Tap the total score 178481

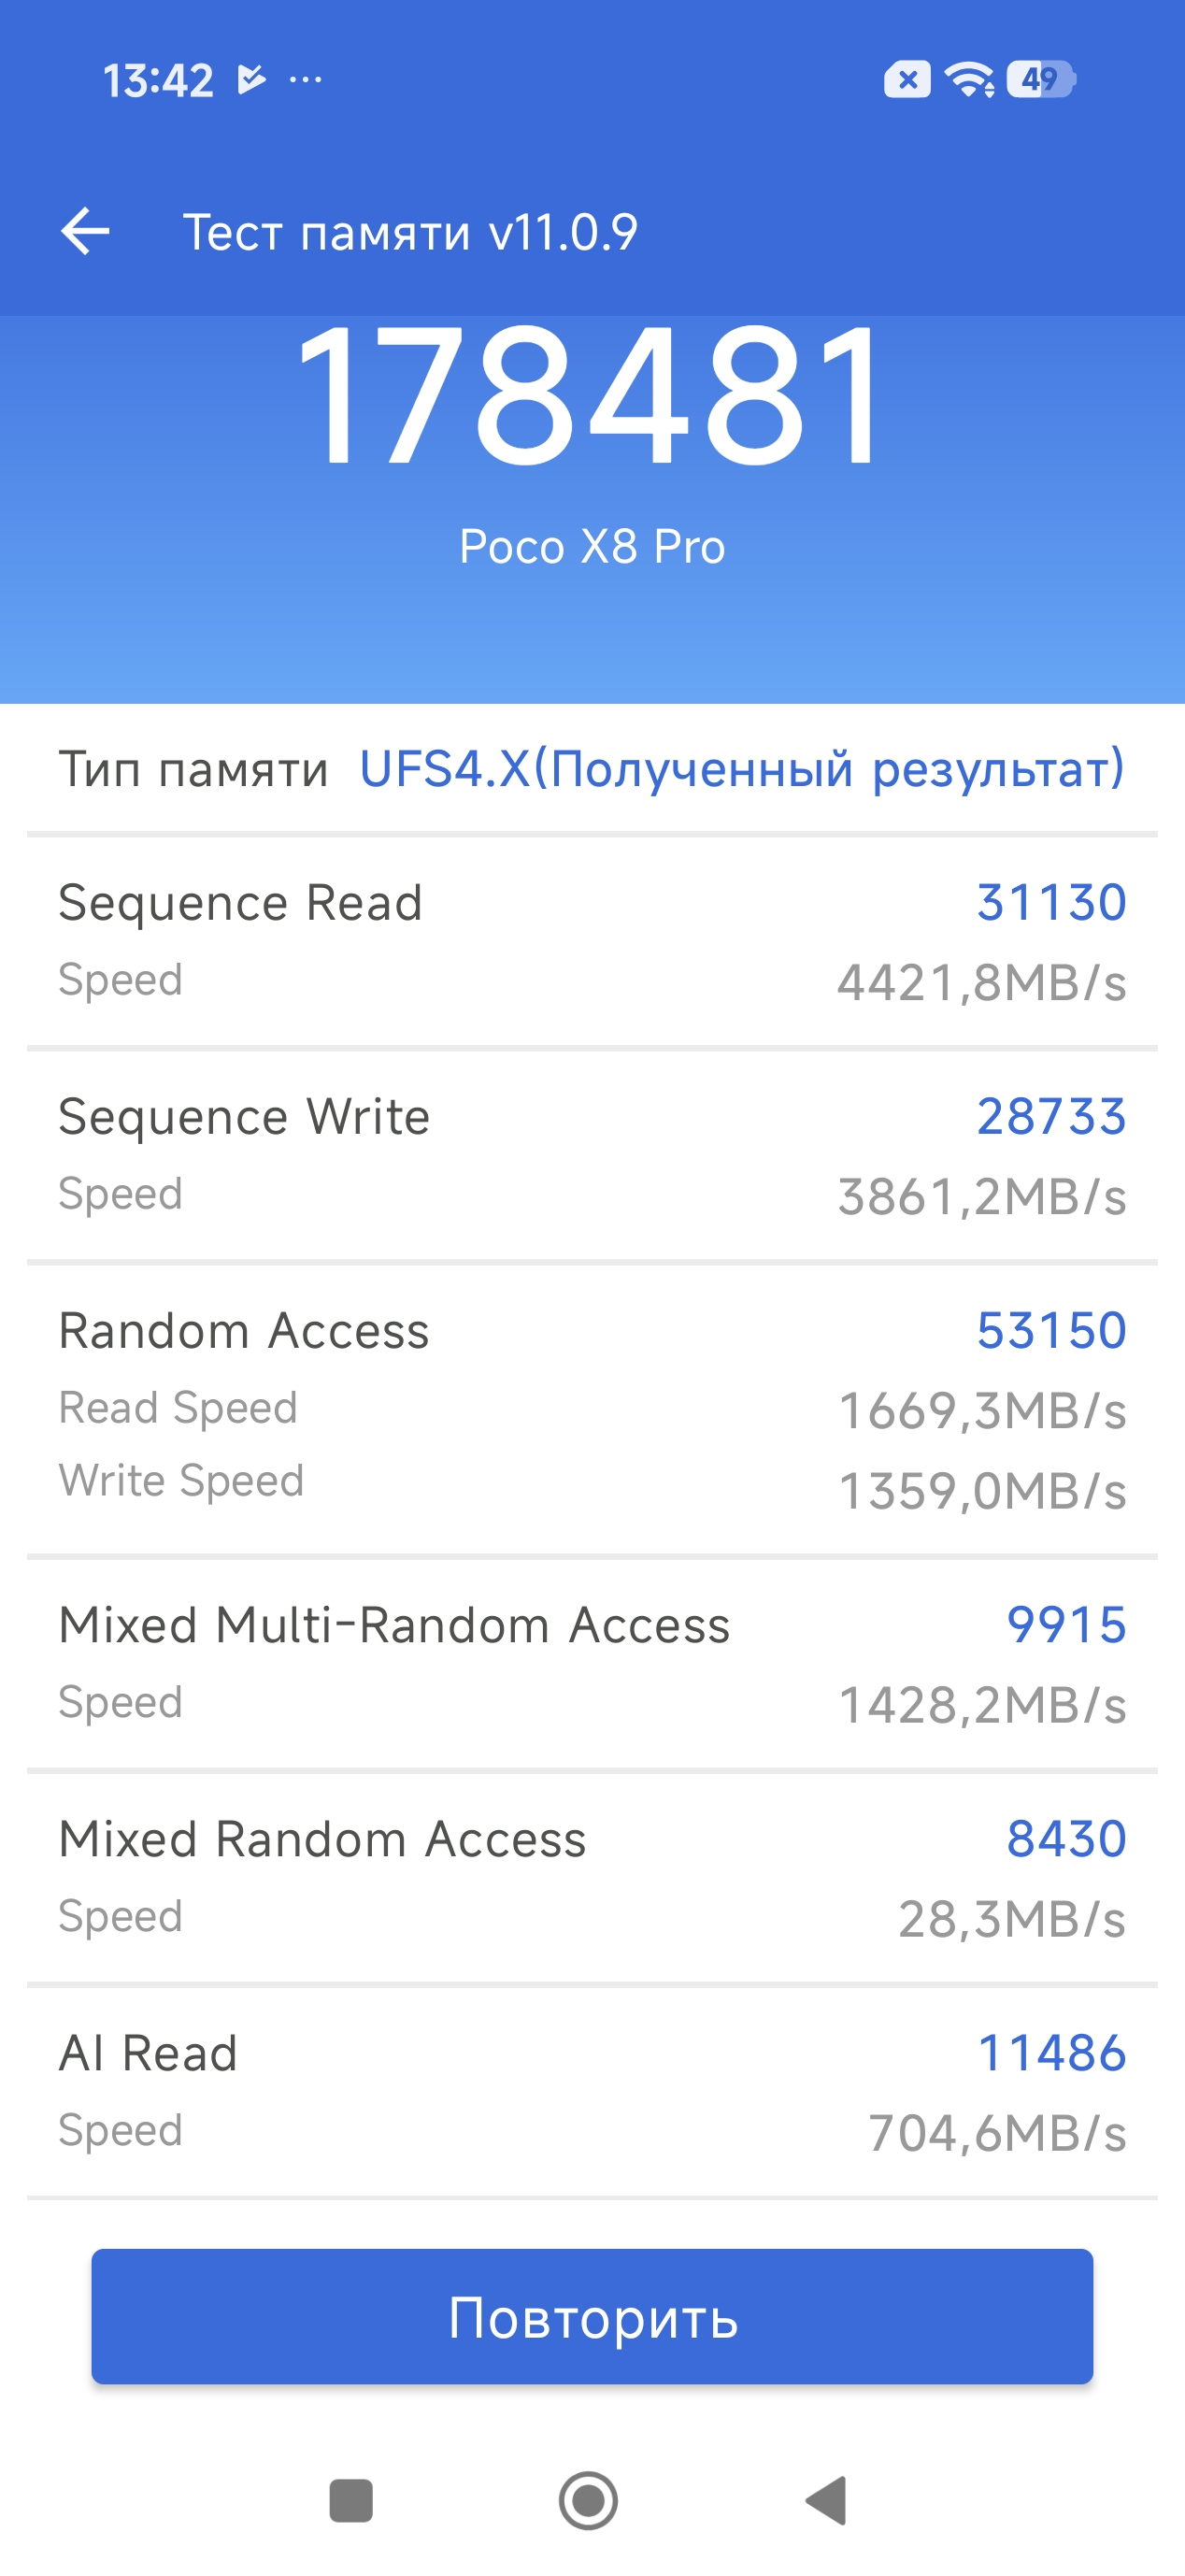592,396
